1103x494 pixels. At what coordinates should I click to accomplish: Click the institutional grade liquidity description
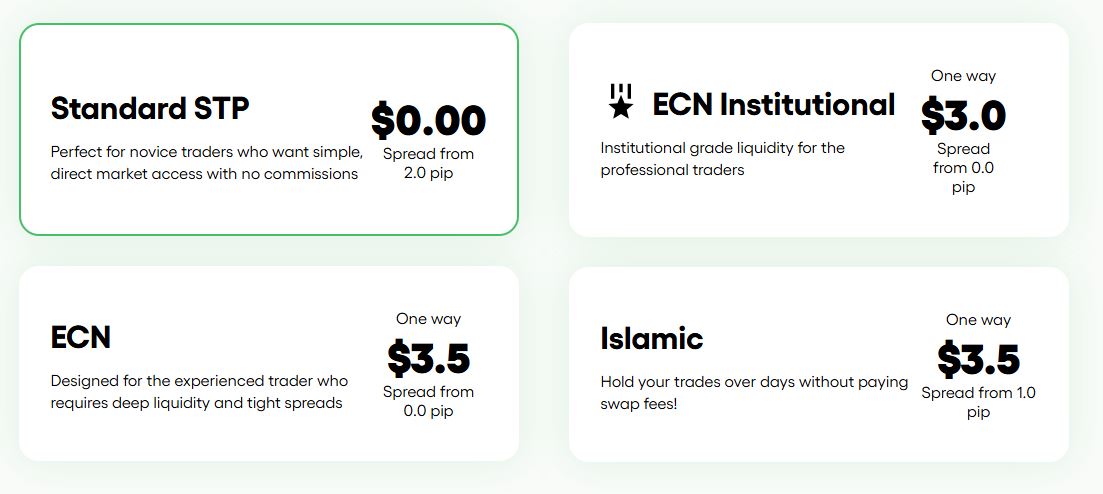pyautogui.click(x=723, y=159)
